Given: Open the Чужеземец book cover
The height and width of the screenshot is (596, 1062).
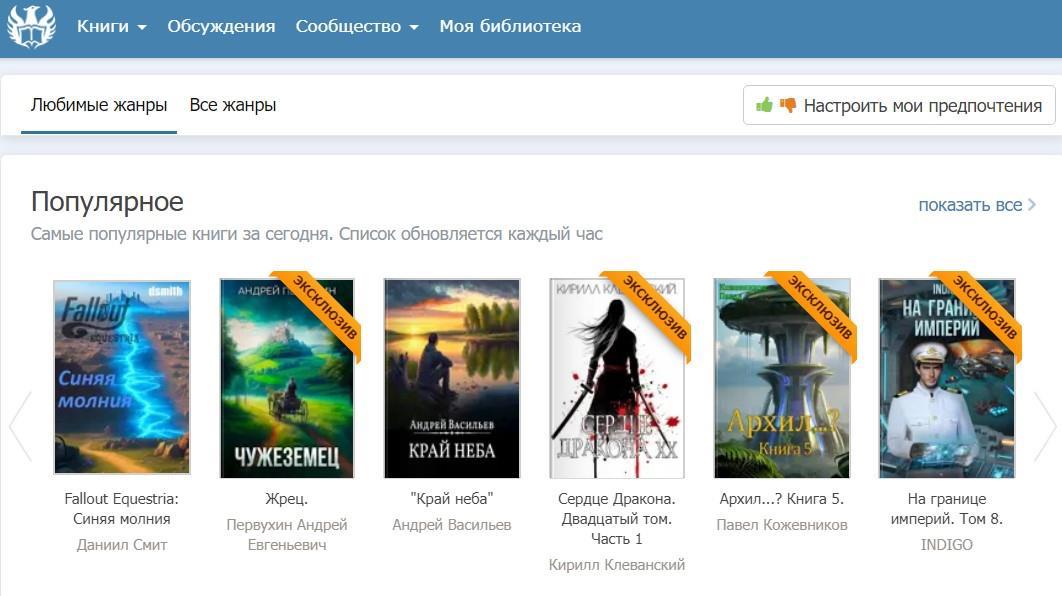Looking at the screenshot, I should (287, 378).
